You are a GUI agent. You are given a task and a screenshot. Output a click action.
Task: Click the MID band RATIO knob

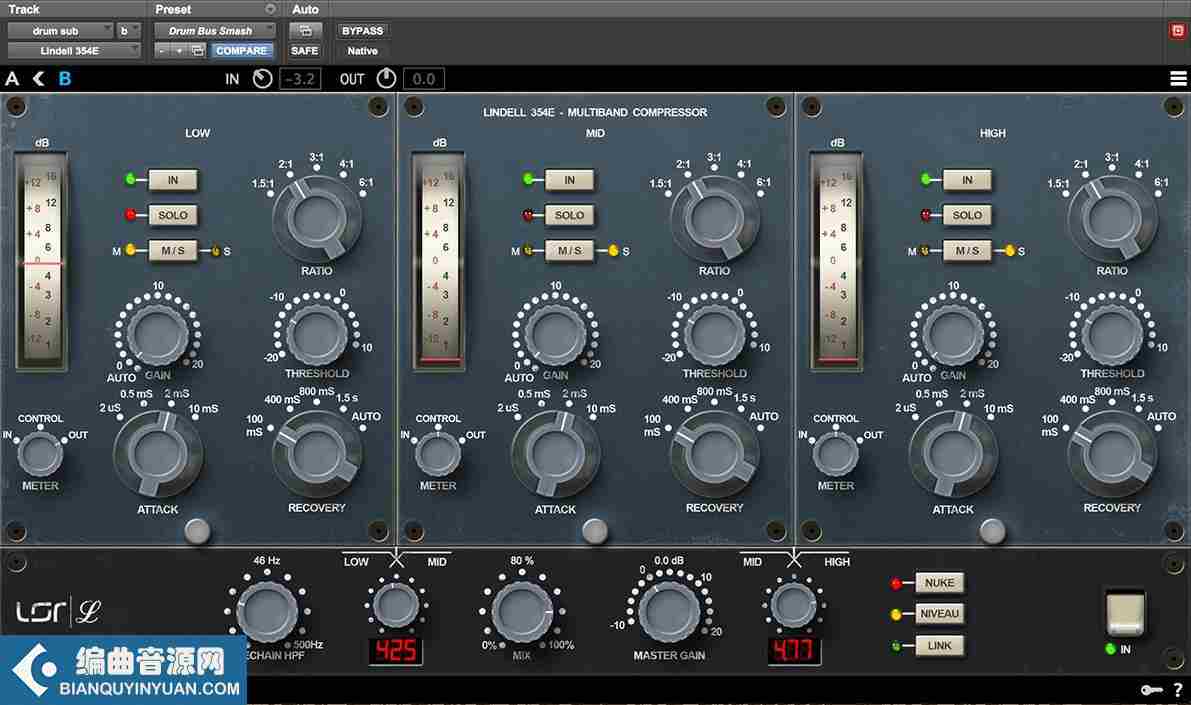tap(714, 217)
